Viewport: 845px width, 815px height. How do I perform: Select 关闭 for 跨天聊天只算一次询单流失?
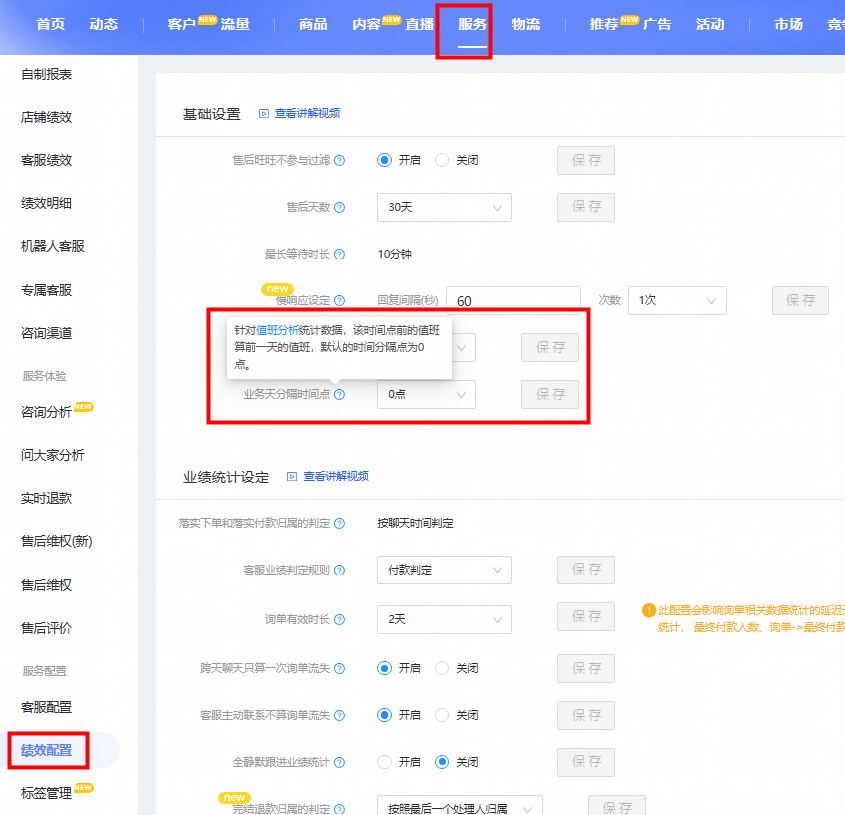(x=442, y=668)
